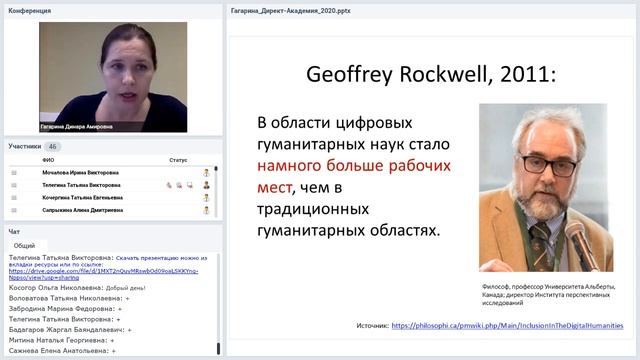Click the role icon for Сапрыкина Алена Дмитриевна
The image size is (640, 360).
tap(207, 211)
